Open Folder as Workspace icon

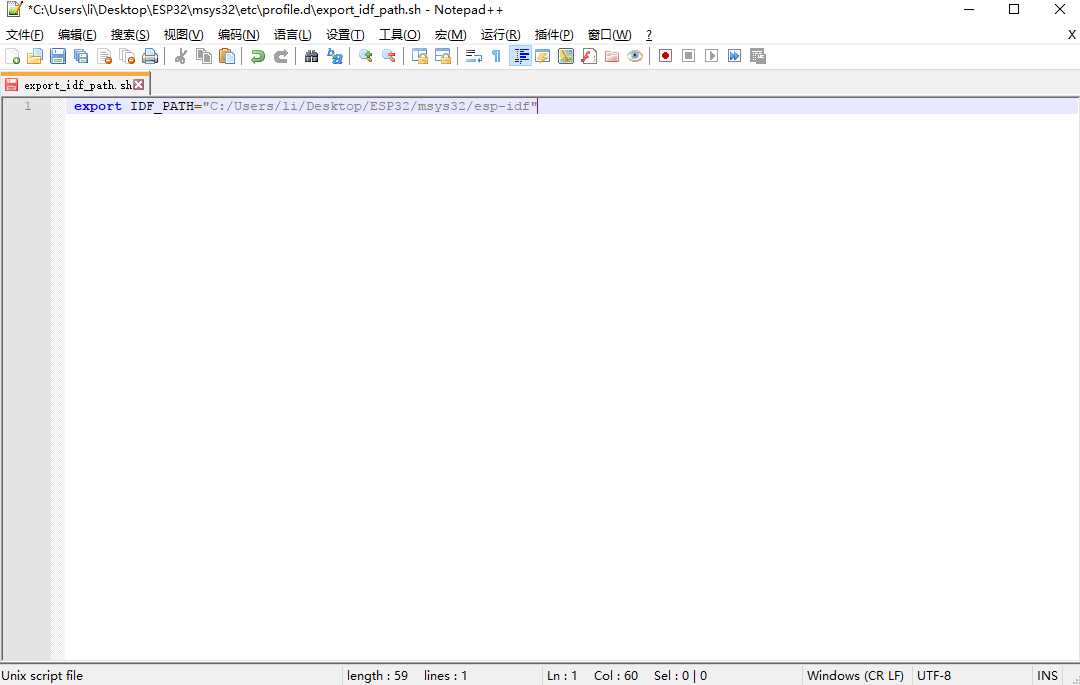(x=612, y=56)
